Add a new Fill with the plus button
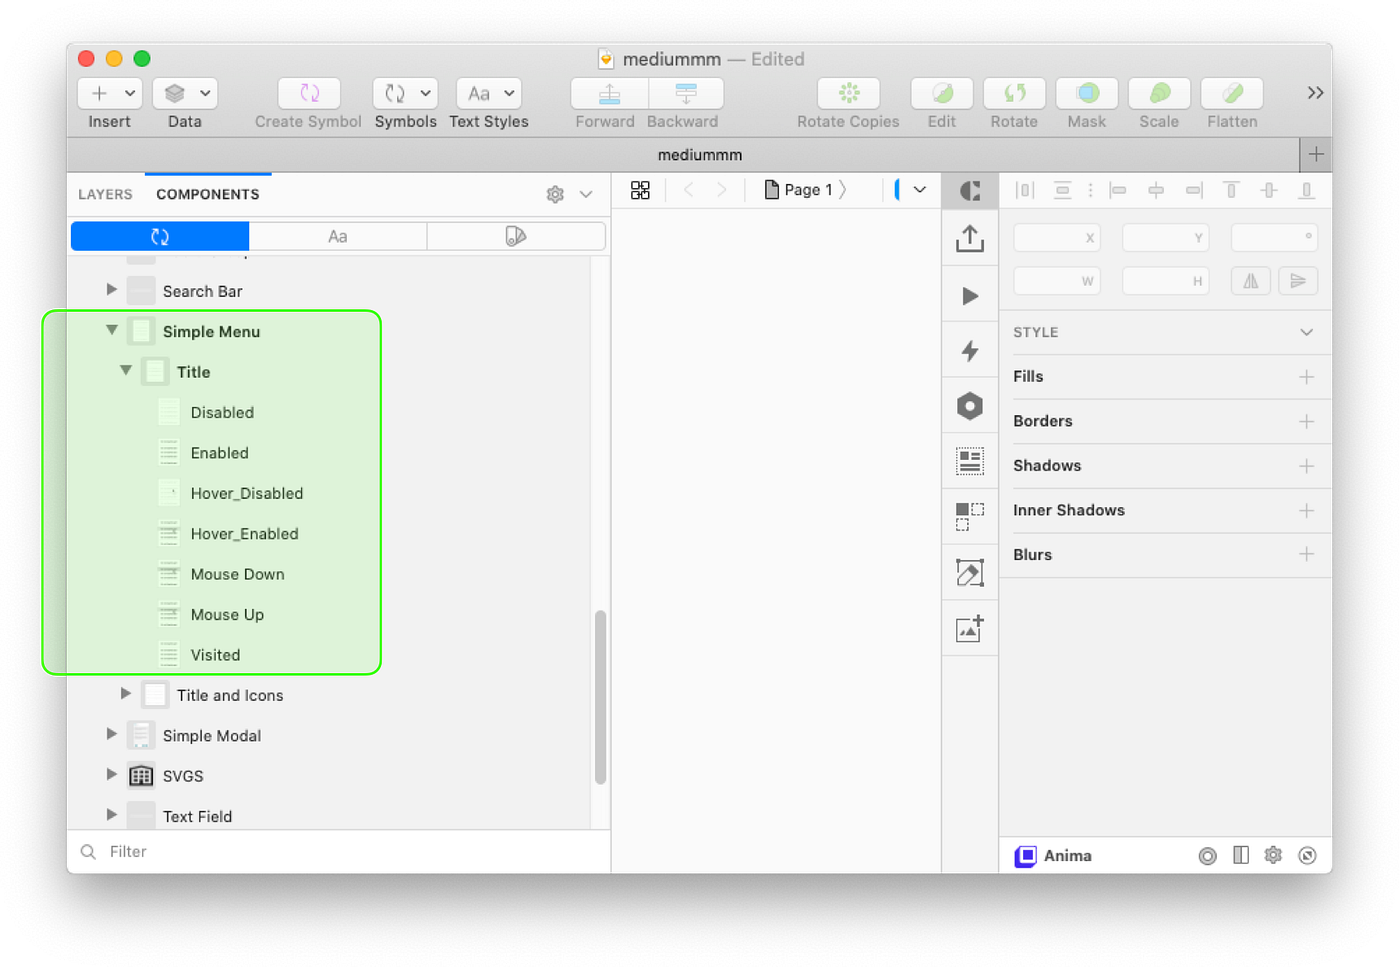 1307,377
